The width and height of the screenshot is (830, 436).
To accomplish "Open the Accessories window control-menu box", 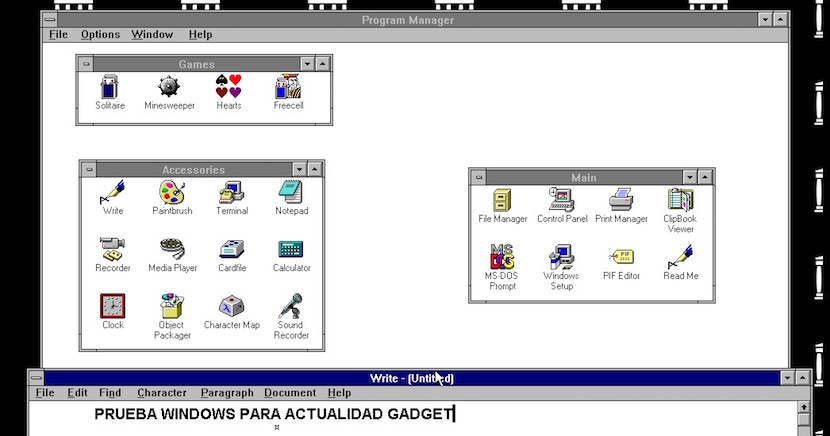I will [x=89, y=169].
